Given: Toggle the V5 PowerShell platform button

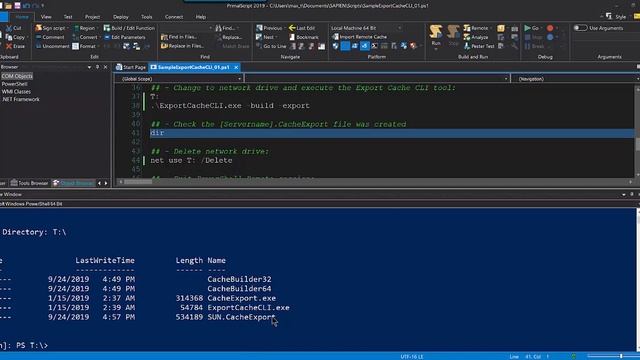Looking at the screenshot, I should [x=364, y=46].
